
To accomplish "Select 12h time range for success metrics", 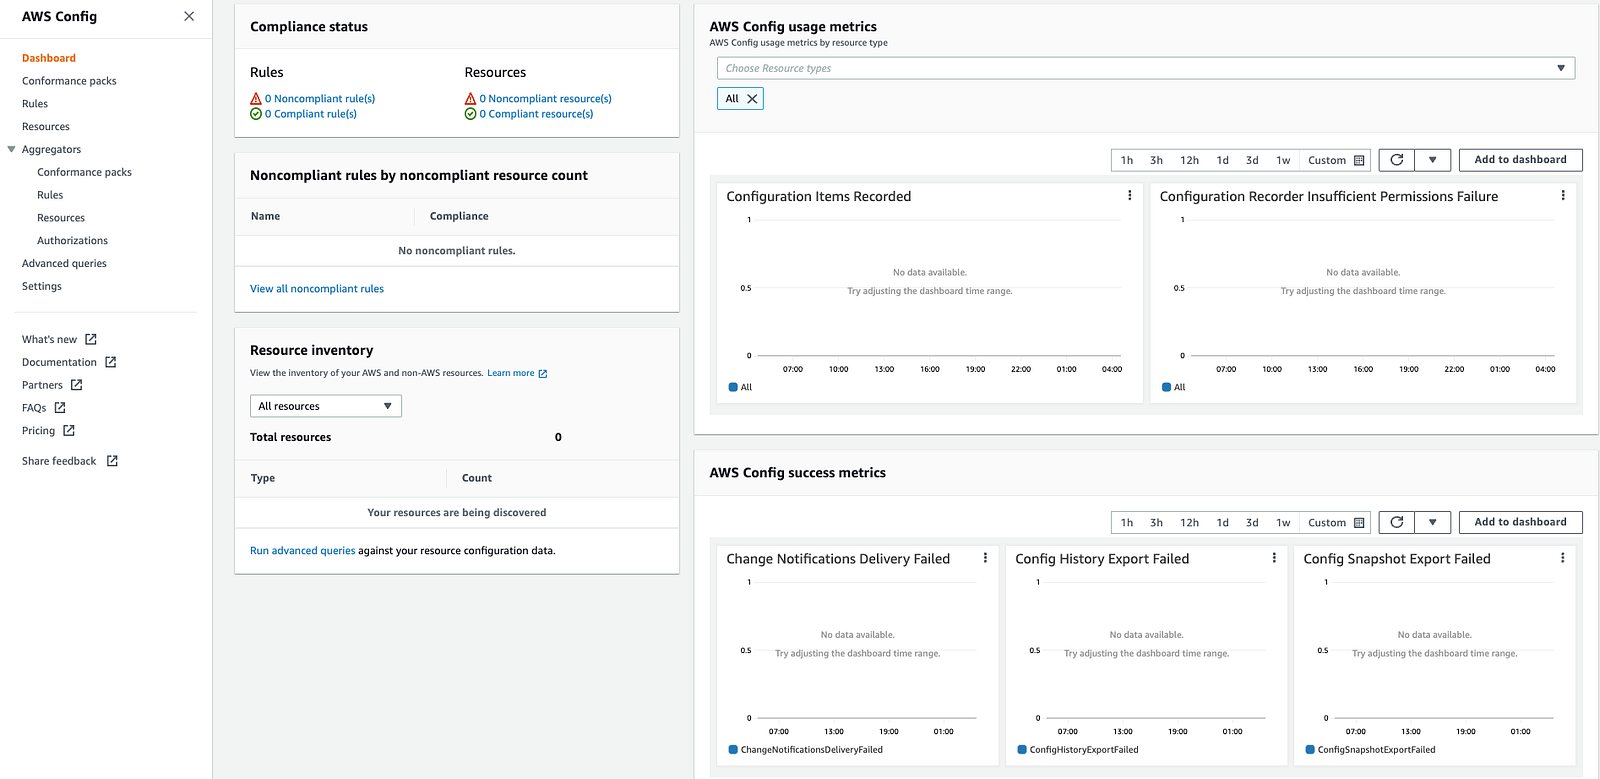I will pyautogui.click(x=1189, y=522).
